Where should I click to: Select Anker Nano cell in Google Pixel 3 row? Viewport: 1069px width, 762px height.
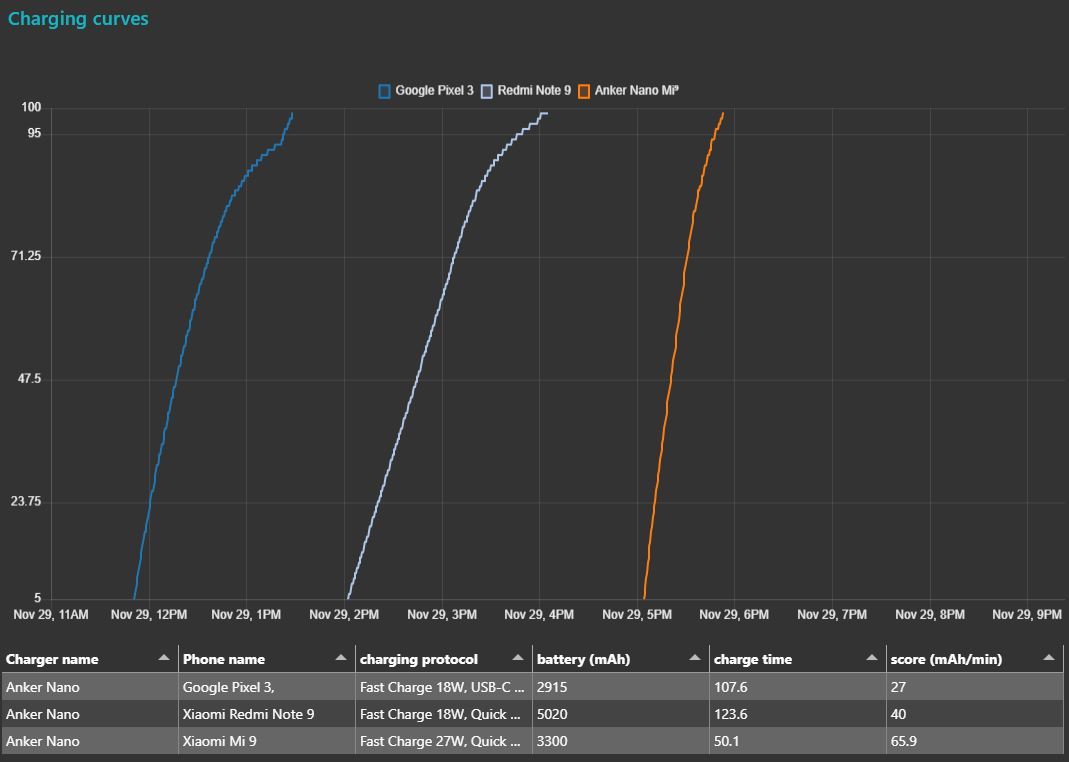(x=89, y=687)
